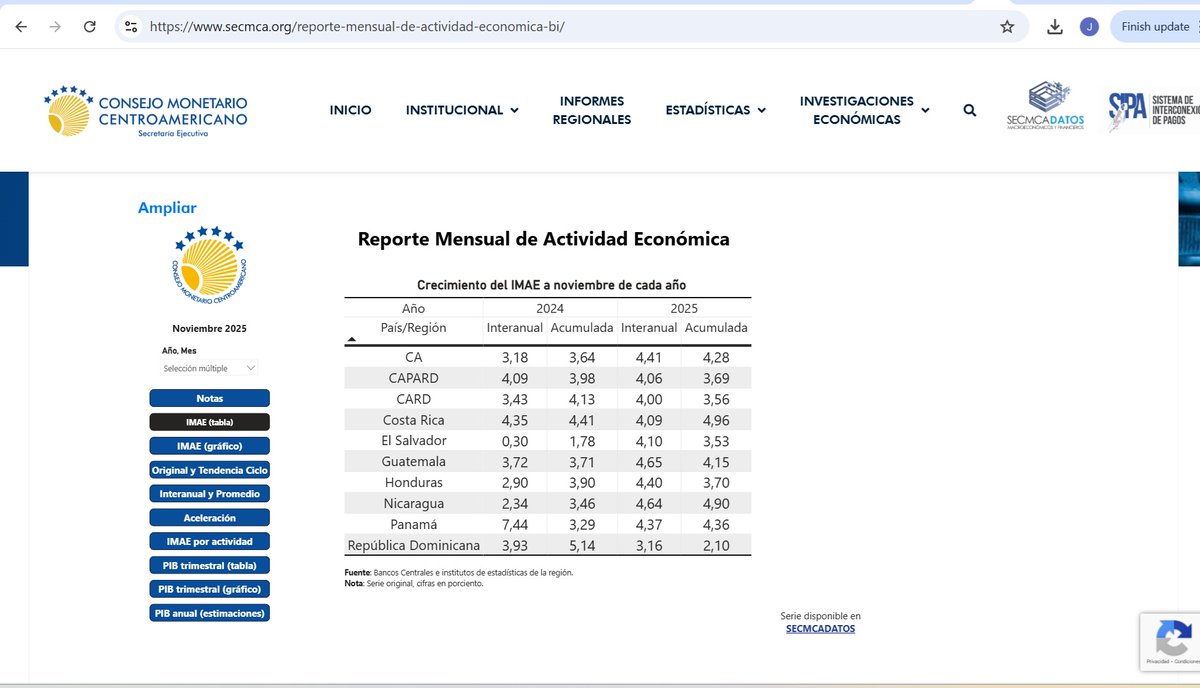Expand the ESTADÍSTICAS menu
This screenshot has width=1200, height=688.
pyautogui.click(x=716, y=110)
